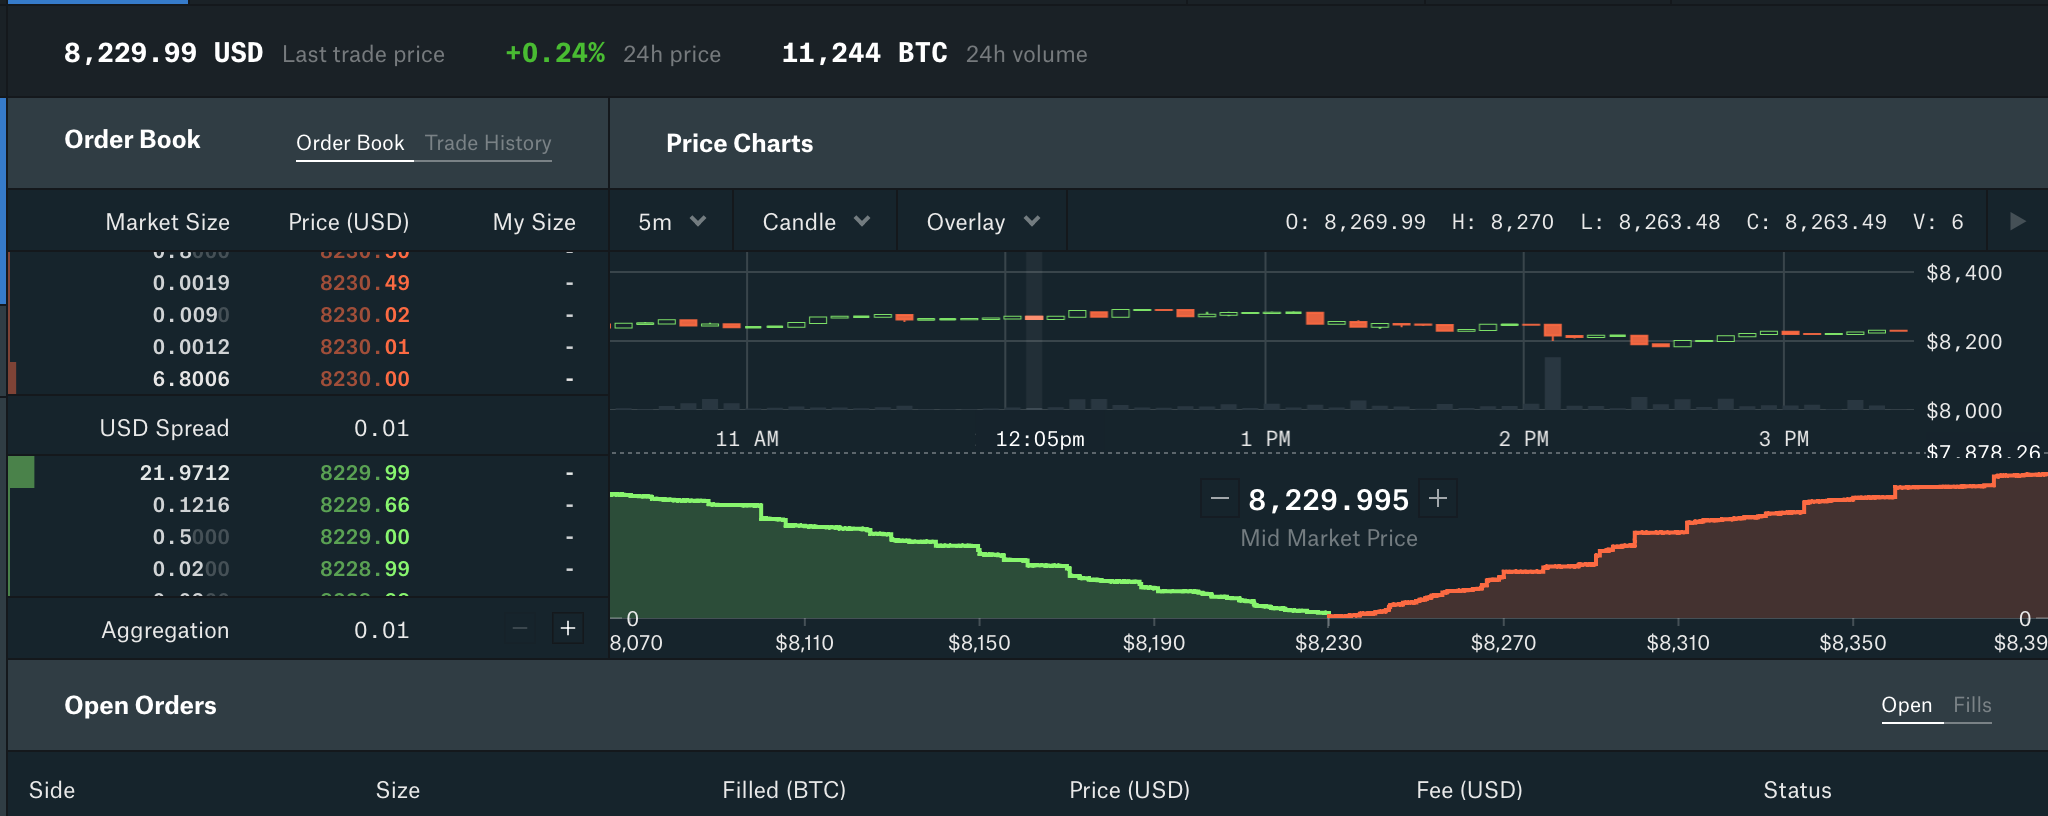Select the Open orders tab
This screenshot has height=816, width=2048.
click(1906, 705)
